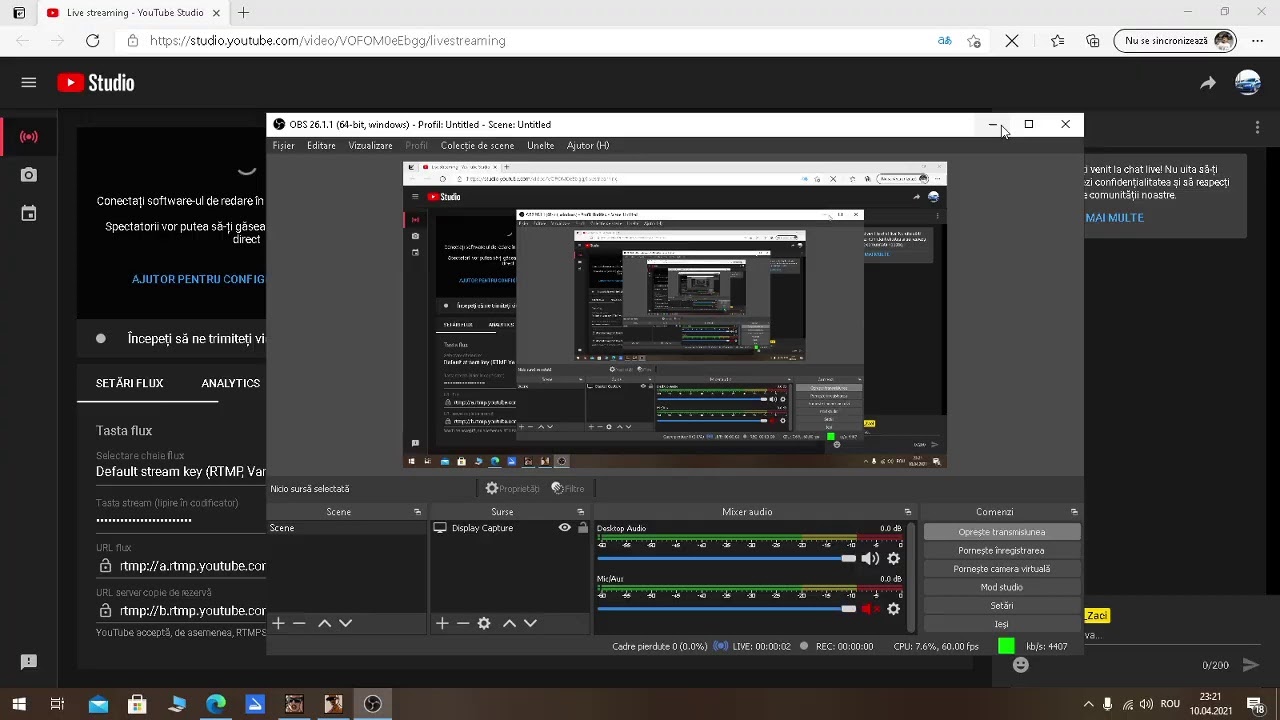The height and width of the screenshot is (720, 1280).
Task: Unmute the Mic/Aux red speaker icon
Action: tap(870, 608)
